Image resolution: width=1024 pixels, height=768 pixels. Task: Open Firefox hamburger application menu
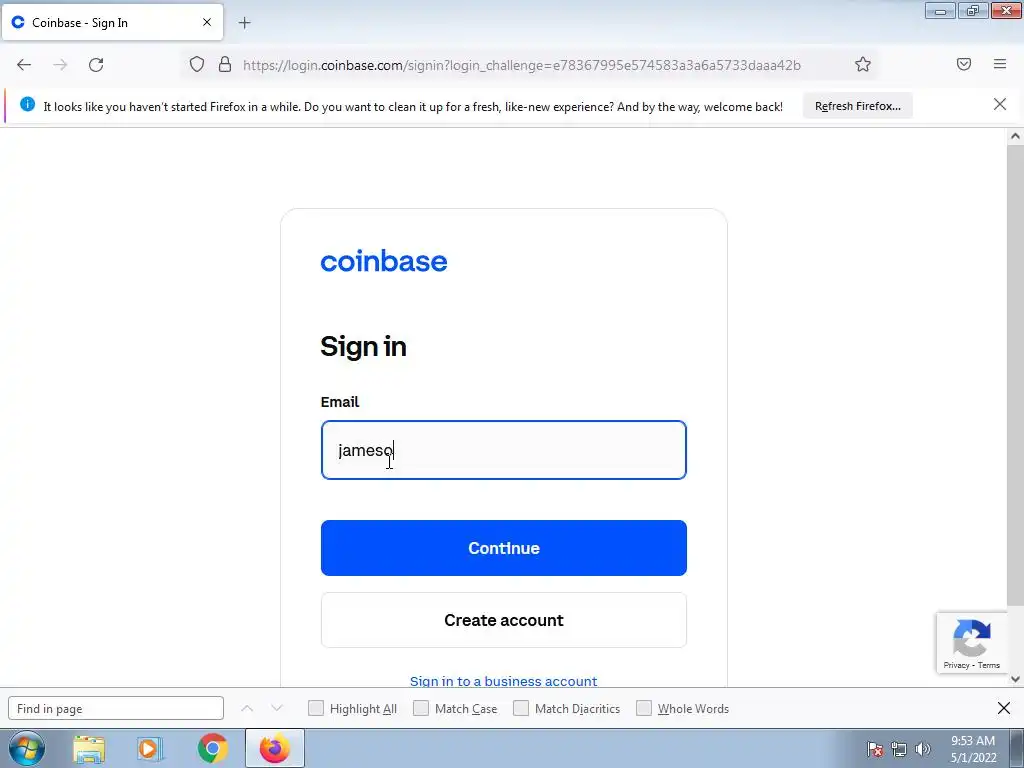coord(1000,64)
